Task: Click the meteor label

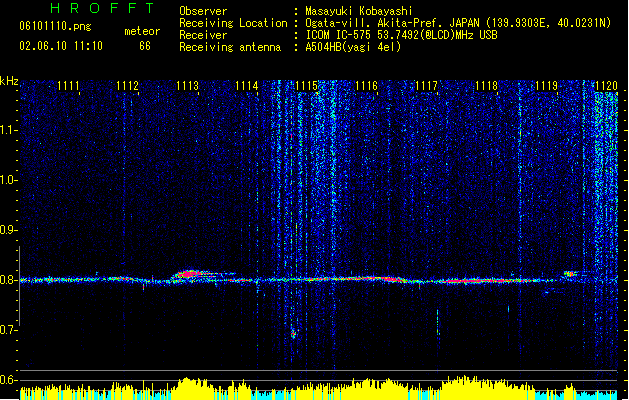Action: point(142,31)
